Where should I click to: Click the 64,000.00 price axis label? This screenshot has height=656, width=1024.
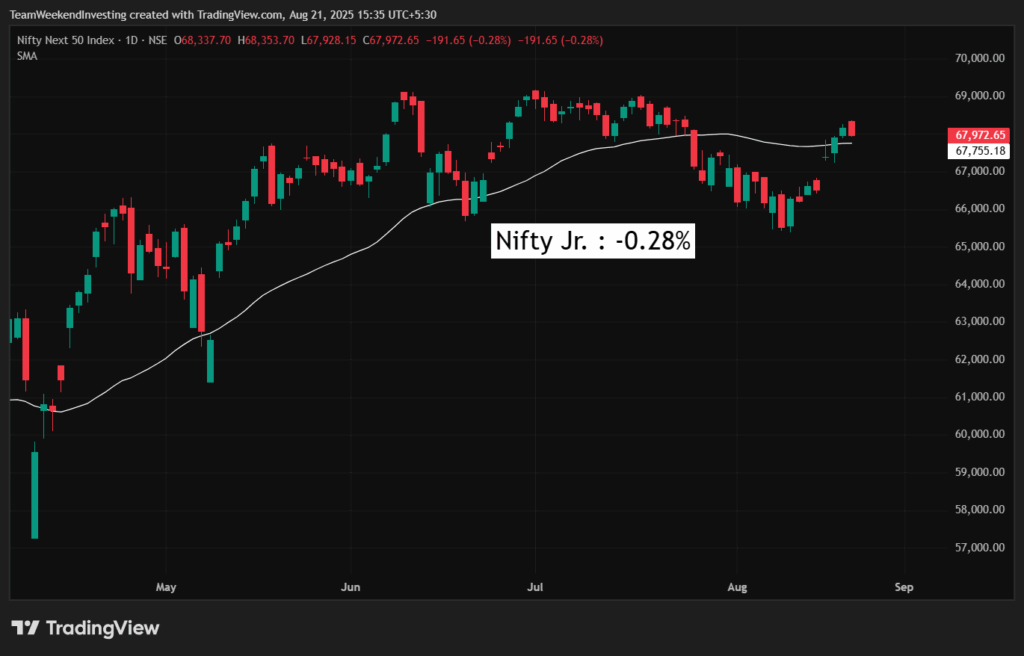(980, 284)
